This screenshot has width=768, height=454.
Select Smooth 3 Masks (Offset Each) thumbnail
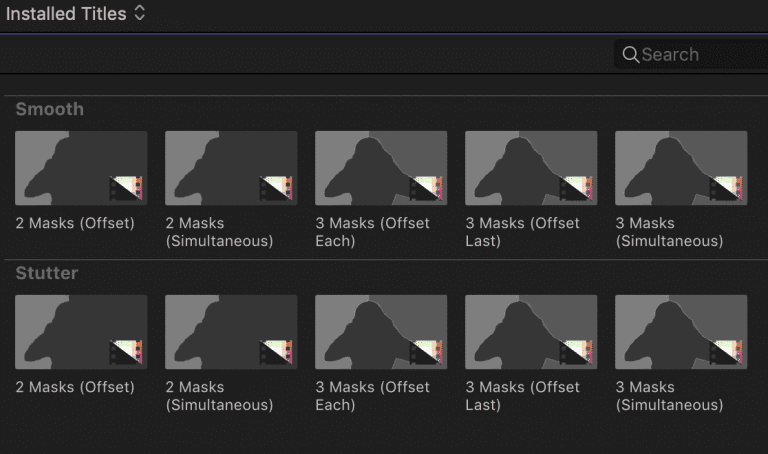point(381,168)
